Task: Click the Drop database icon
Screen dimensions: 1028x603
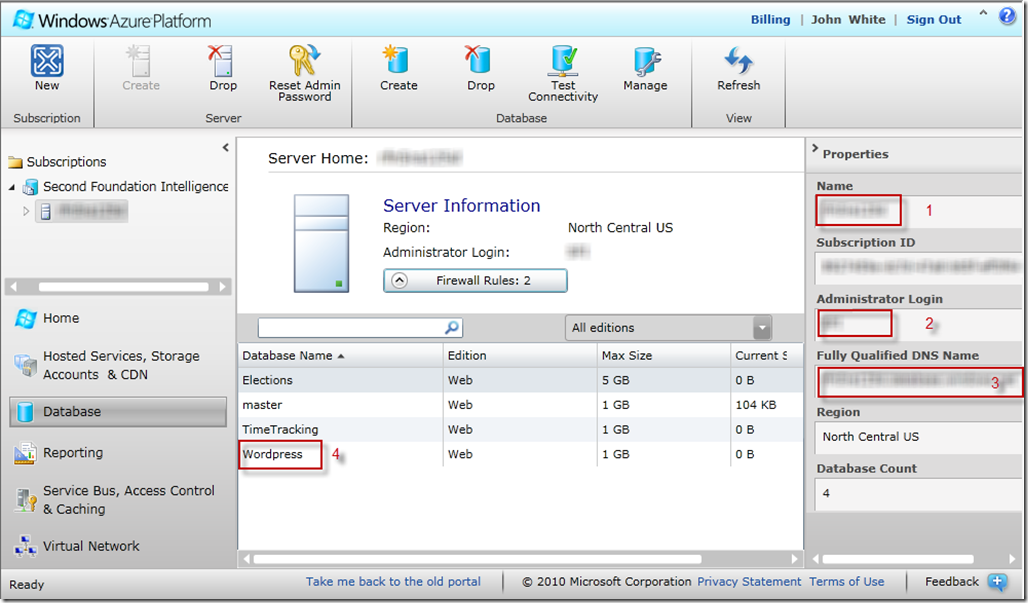Action: point(479,60)
